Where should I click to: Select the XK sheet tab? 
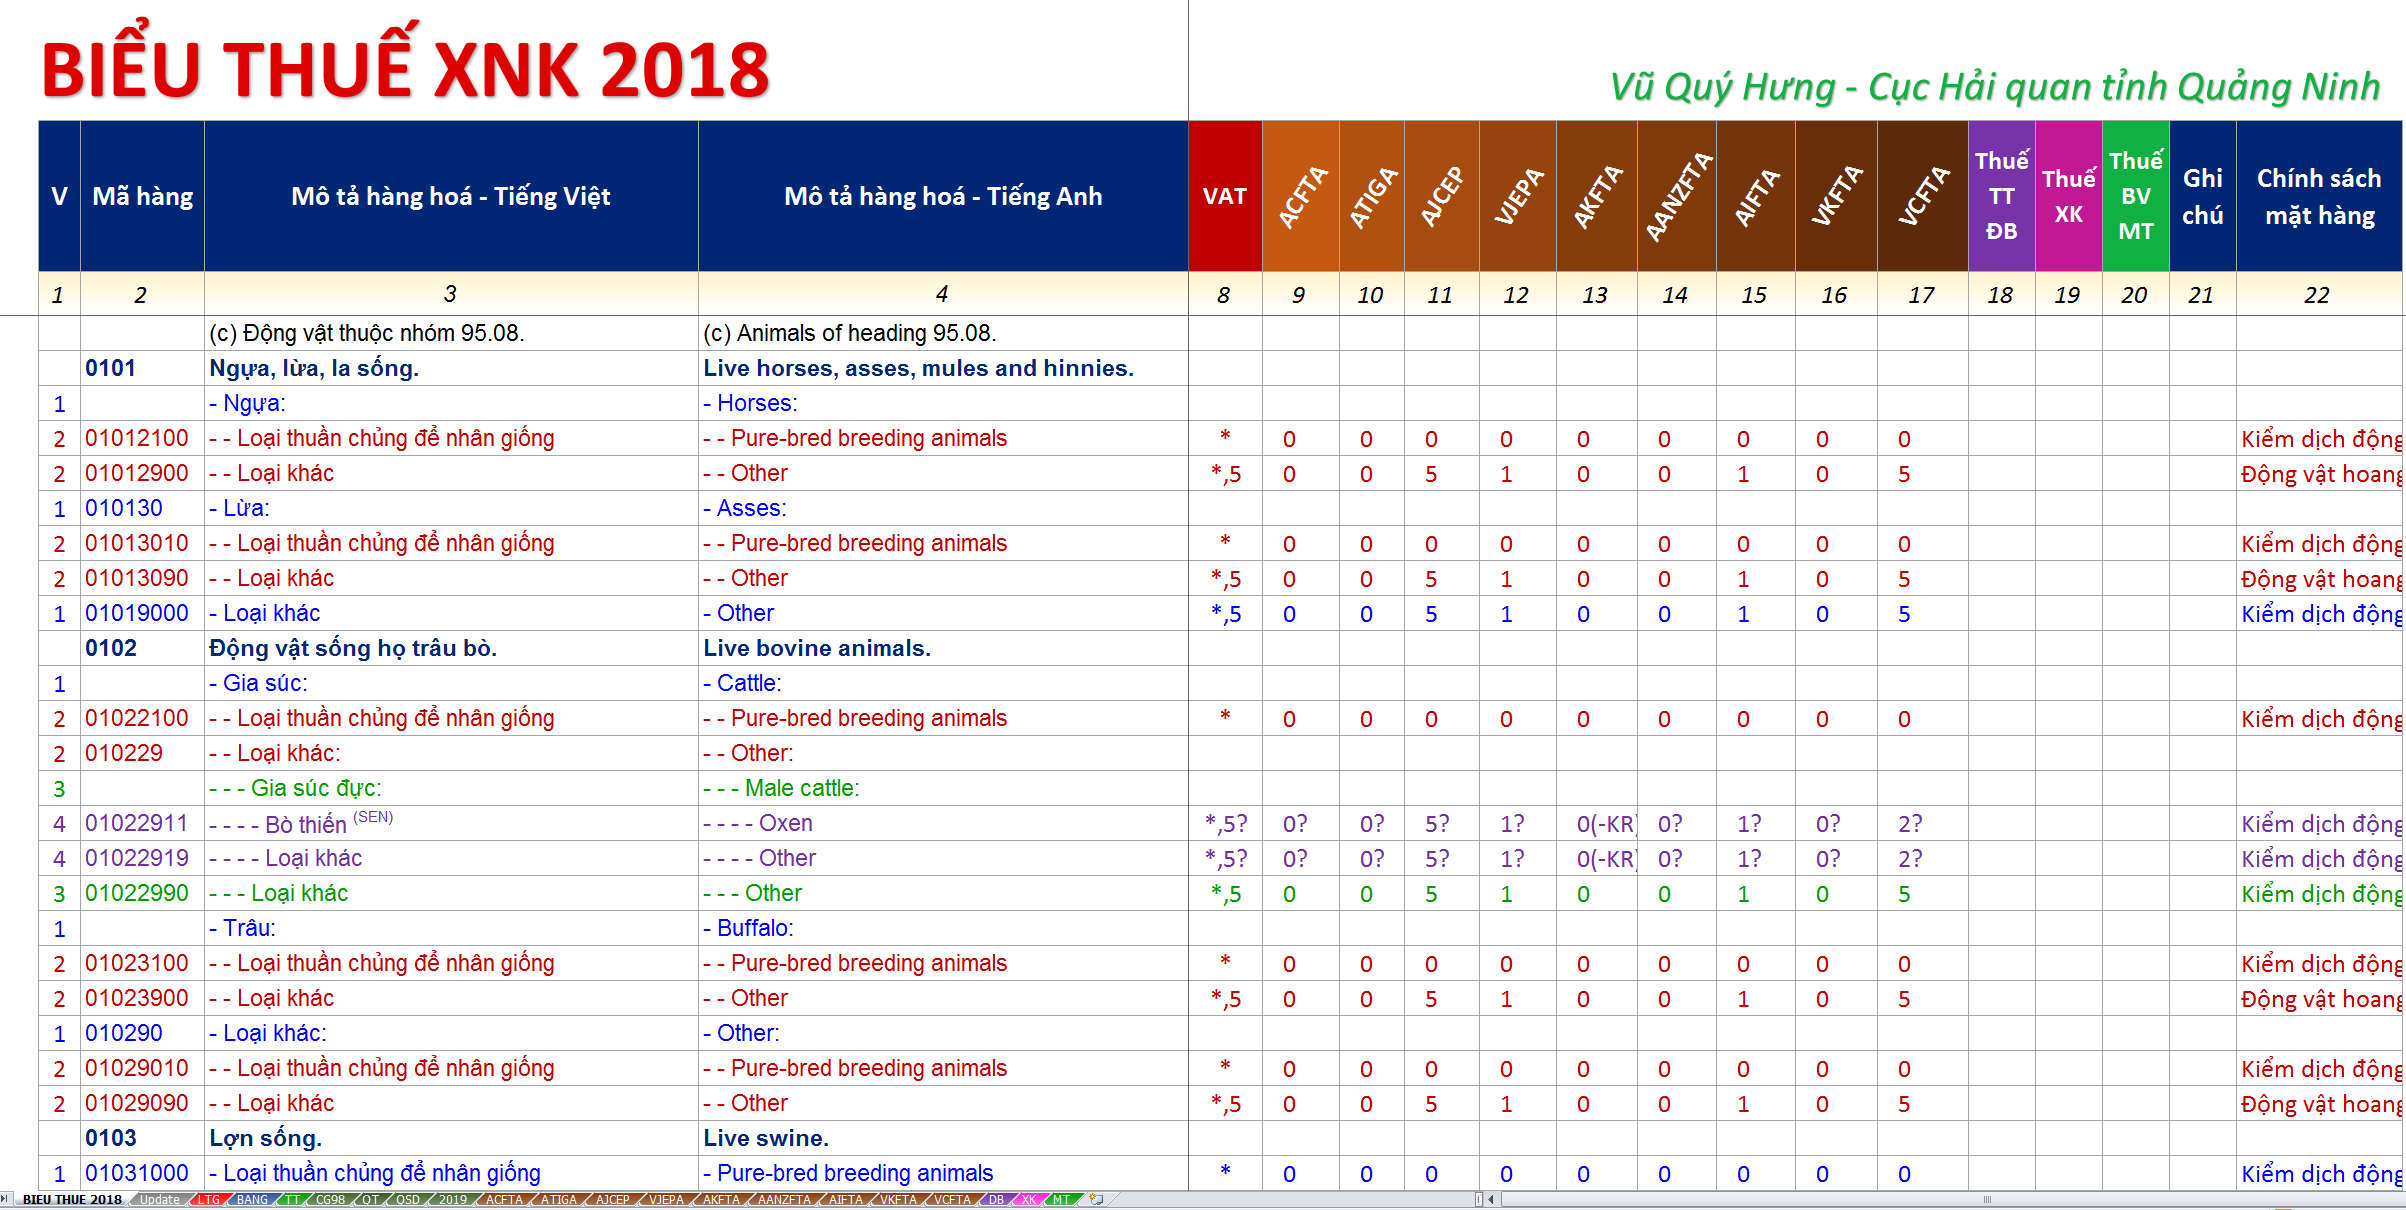(1028, 1199)
